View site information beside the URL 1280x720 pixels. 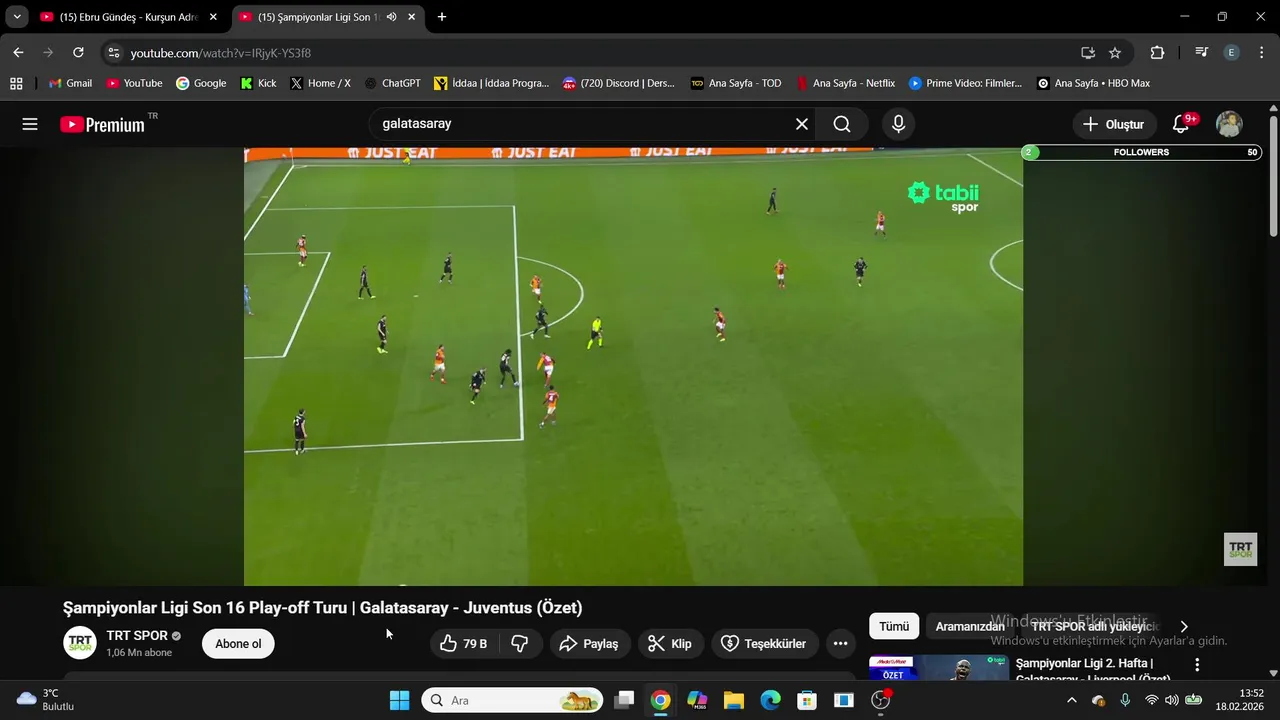click(x=114, y=53)
